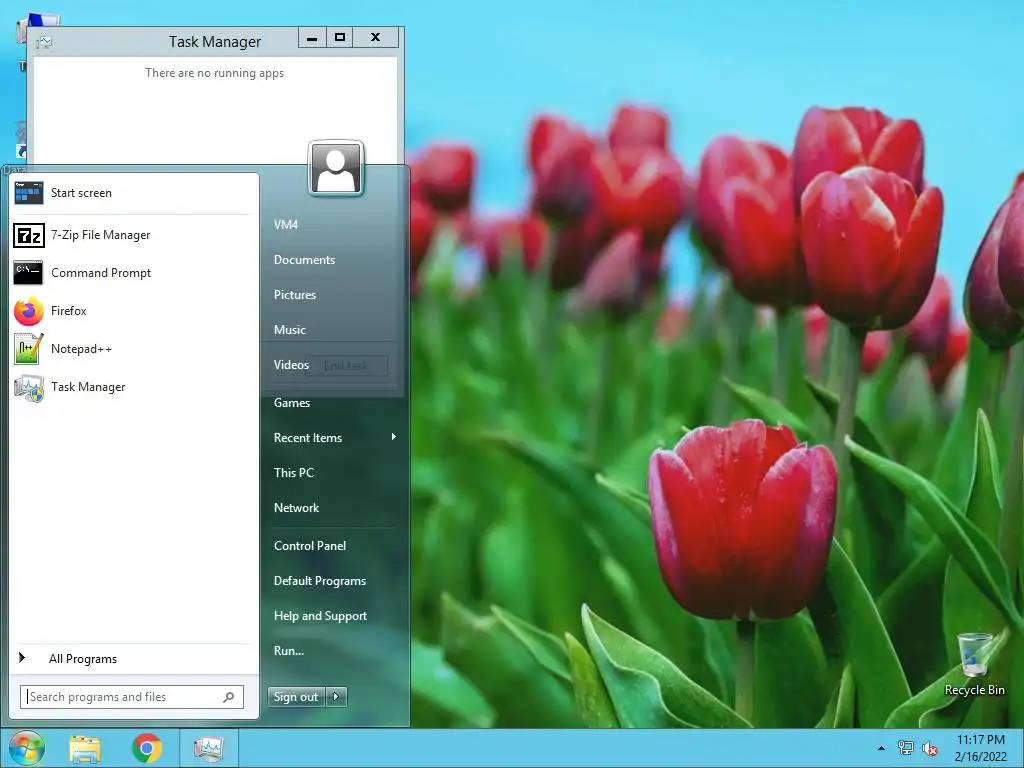Maximize the Task Manager window
The image size is (1024, 768).
click(340, 37)
